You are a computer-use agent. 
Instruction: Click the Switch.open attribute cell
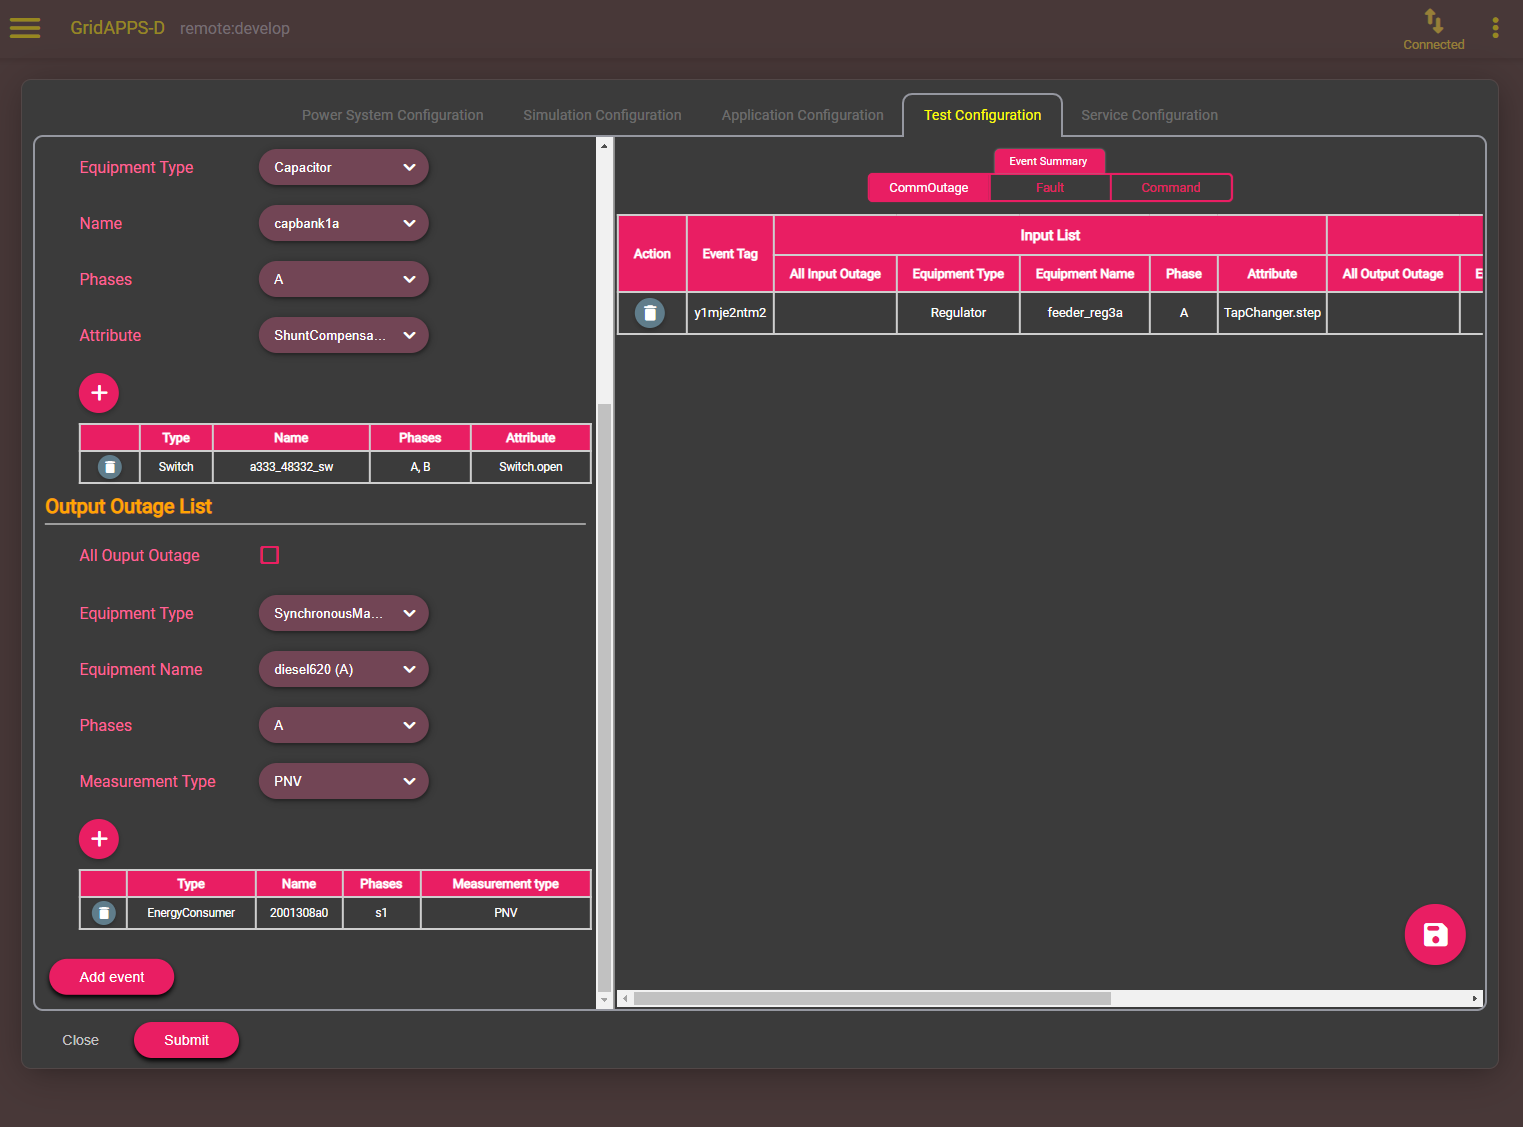(531, 467)
